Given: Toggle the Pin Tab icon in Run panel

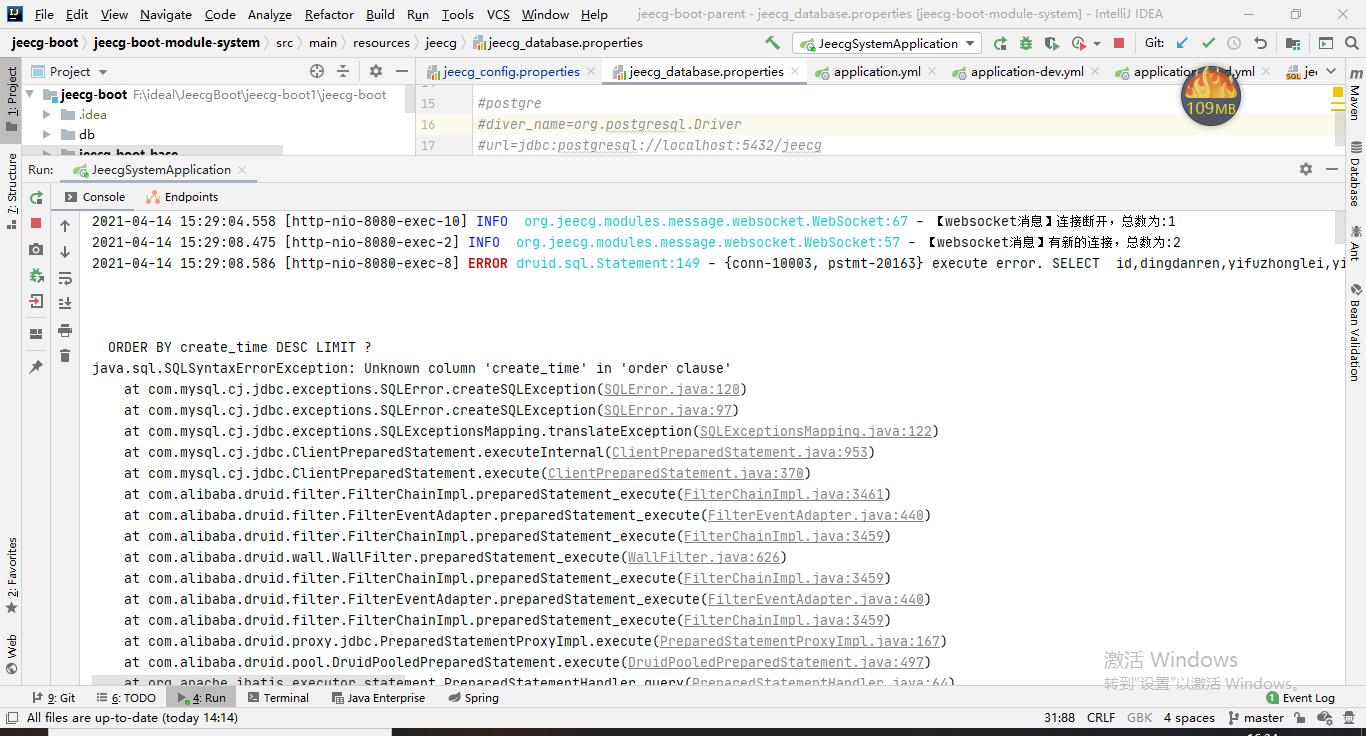Looking at the screenshot, I should click(36, 367).
